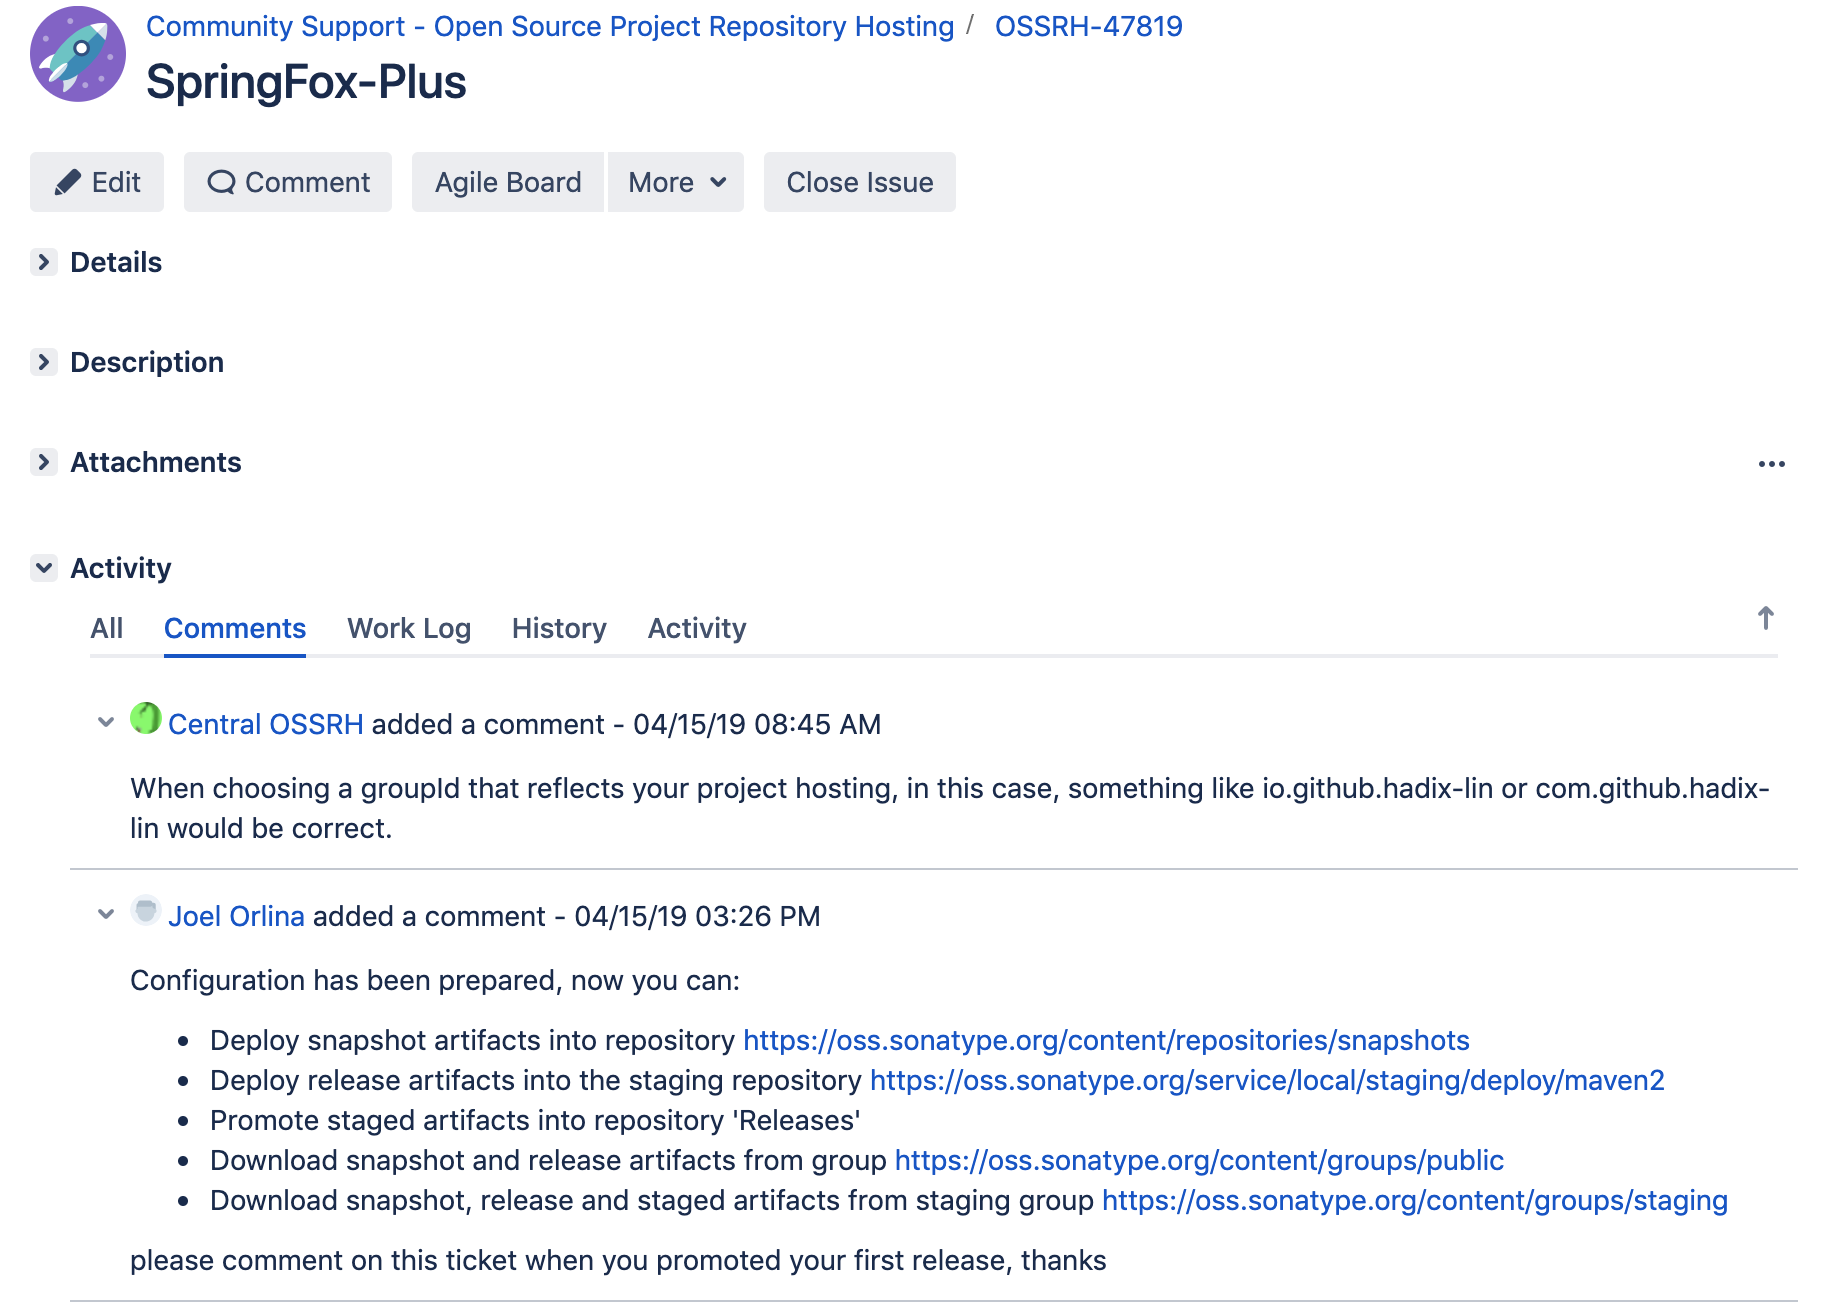Open the Attachments options ellipsis menu

pos(1771,464)
